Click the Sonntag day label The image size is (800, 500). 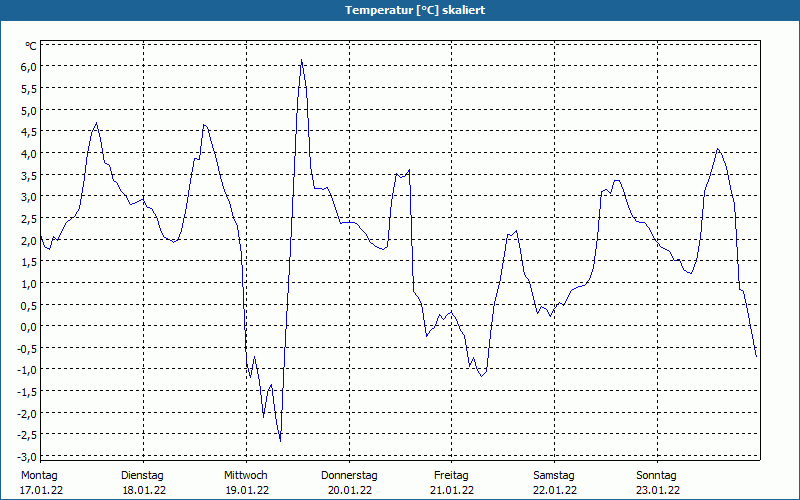657,476
